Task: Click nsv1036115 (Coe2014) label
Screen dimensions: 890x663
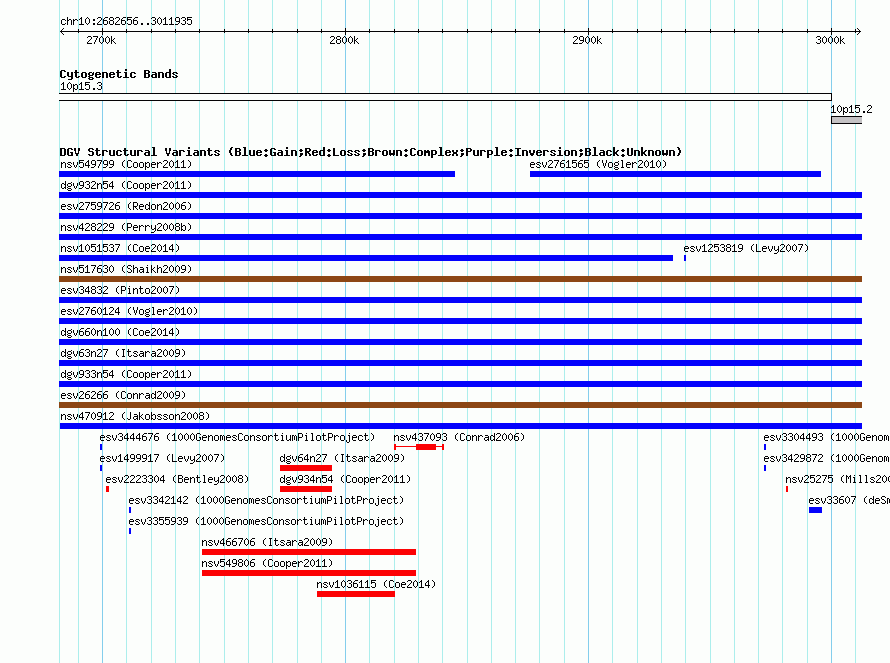Action: [x=376, y=584]
